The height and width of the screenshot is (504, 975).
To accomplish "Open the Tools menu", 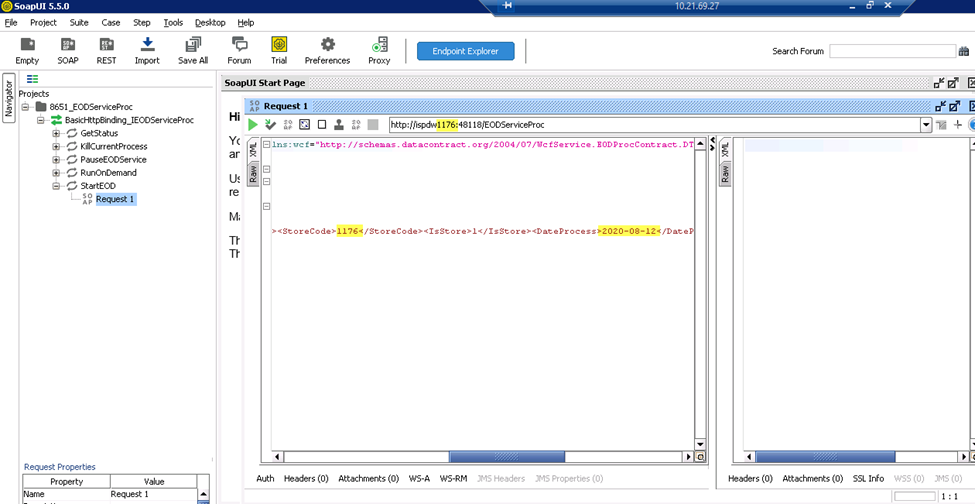I will click(173, 22).
